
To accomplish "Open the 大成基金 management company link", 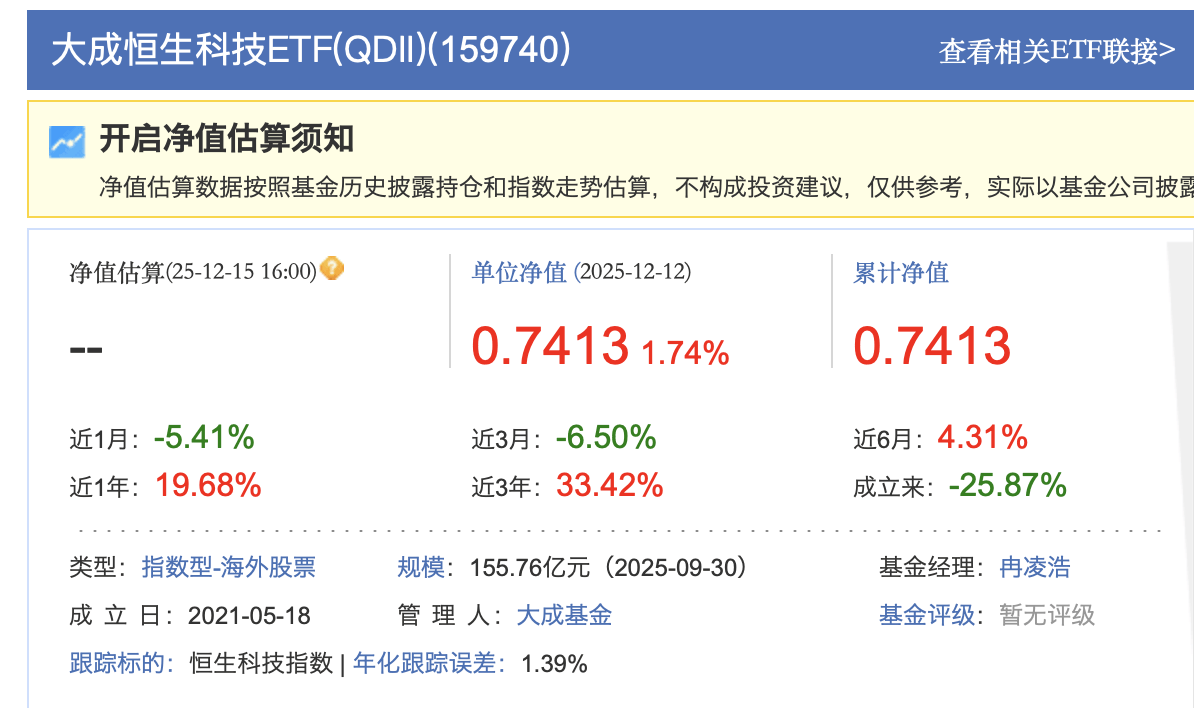I will point(564,615).
